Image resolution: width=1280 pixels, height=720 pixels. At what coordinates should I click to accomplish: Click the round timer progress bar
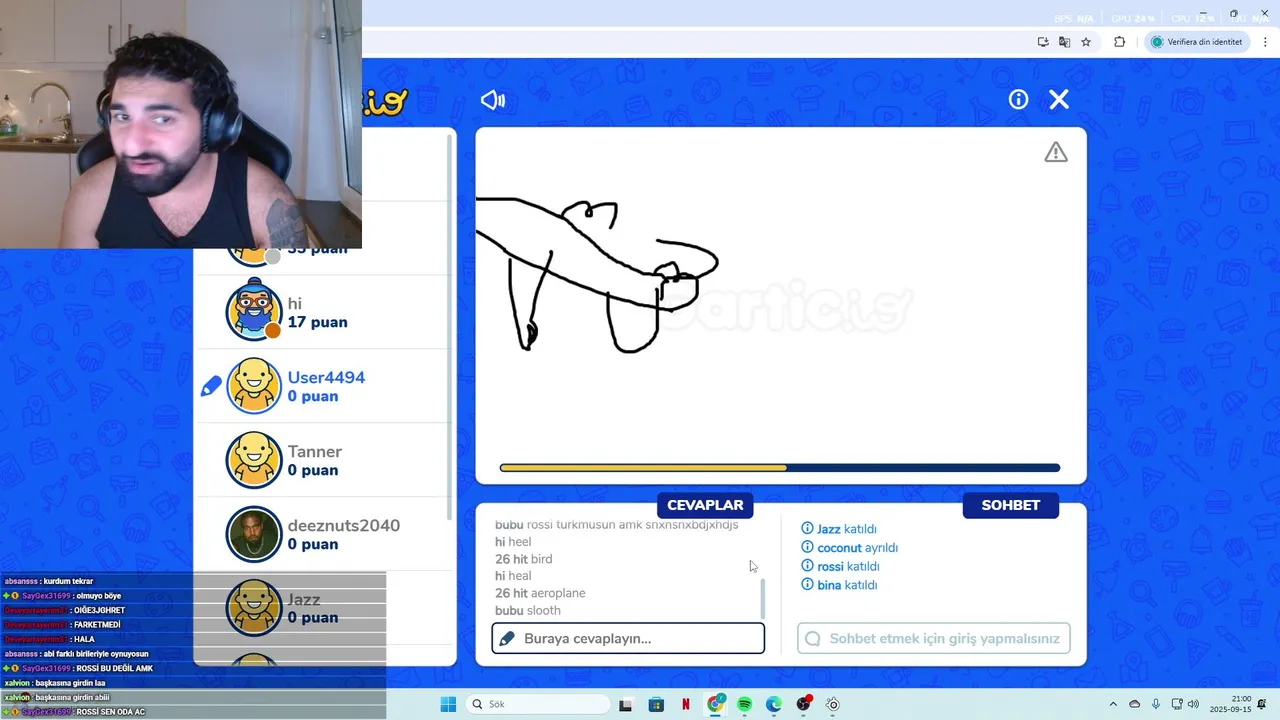(x=780, y=467)
